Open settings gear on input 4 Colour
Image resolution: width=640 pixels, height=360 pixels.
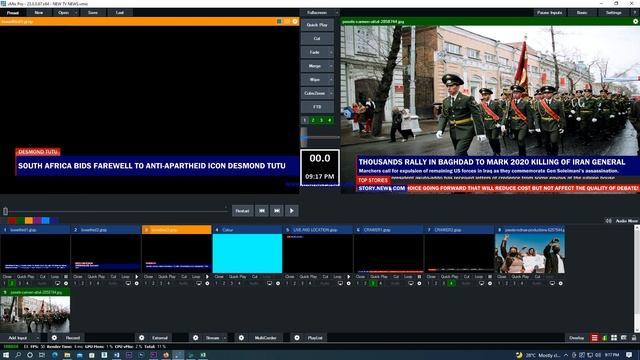pos(278,283)
